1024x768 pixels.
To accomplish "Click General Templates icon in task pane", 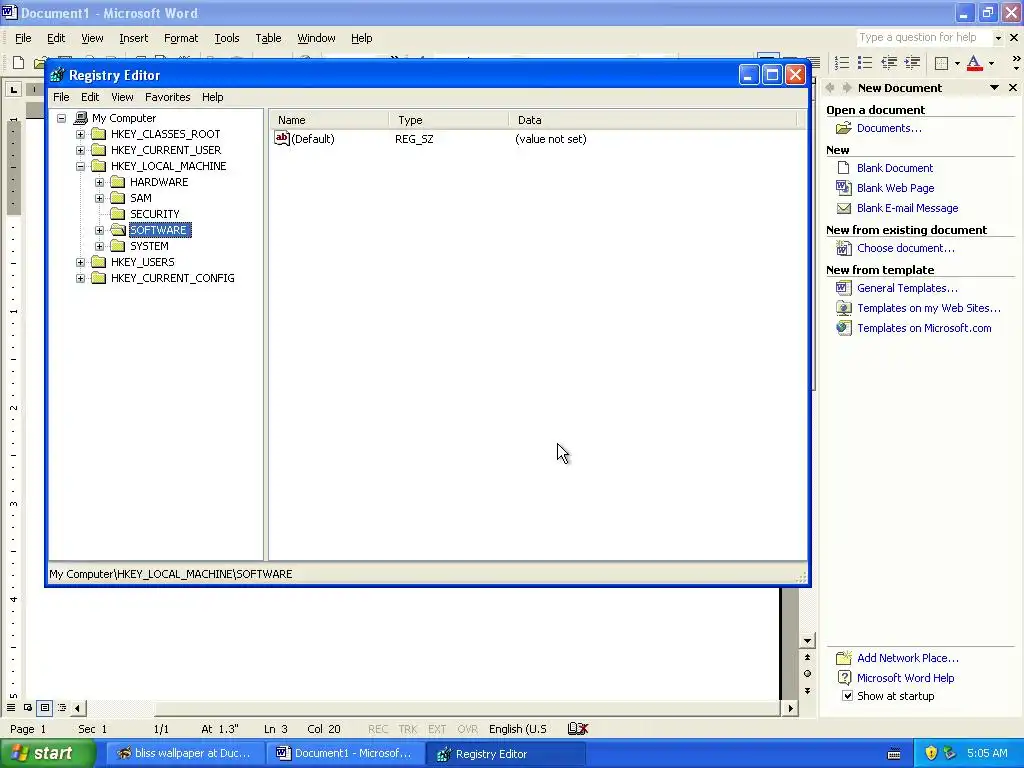I will 844,288.
